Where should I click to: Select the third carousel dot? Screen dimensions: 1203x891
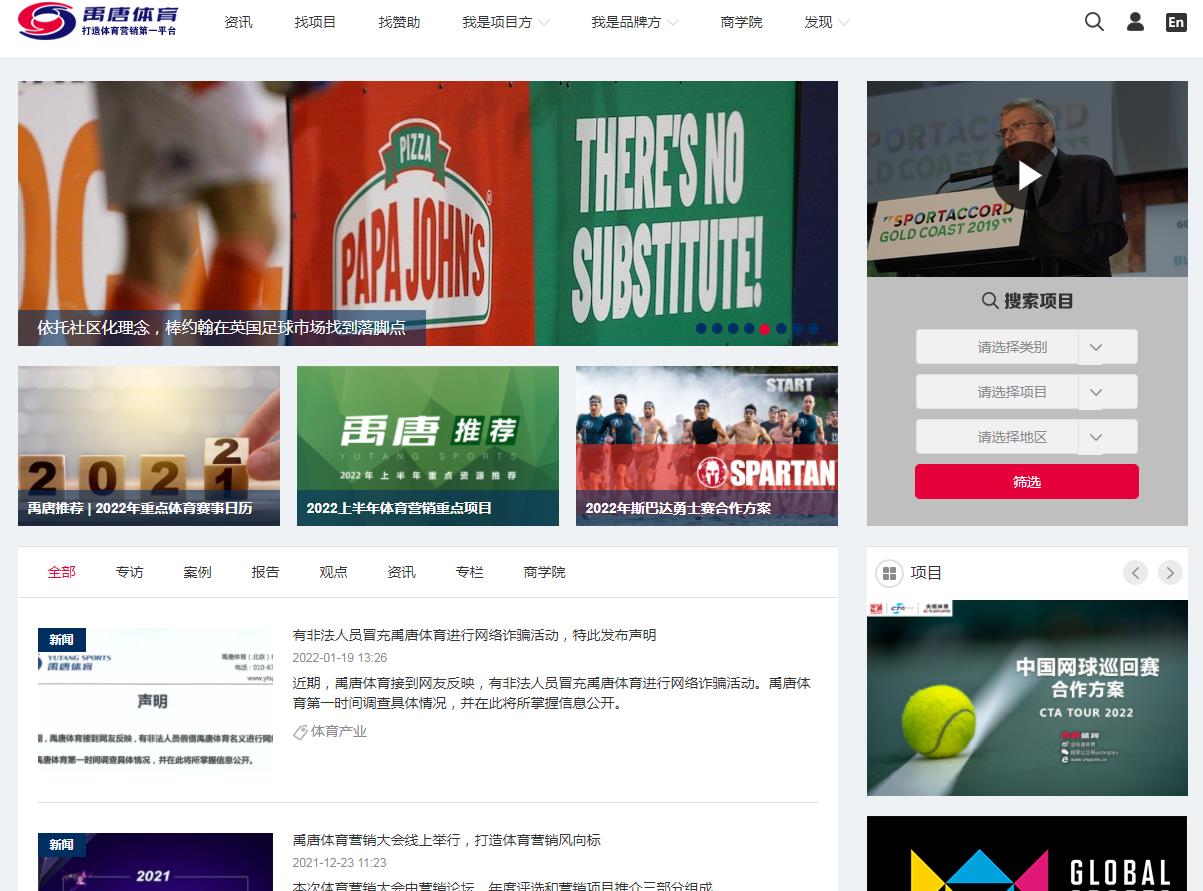click(733, 328)
